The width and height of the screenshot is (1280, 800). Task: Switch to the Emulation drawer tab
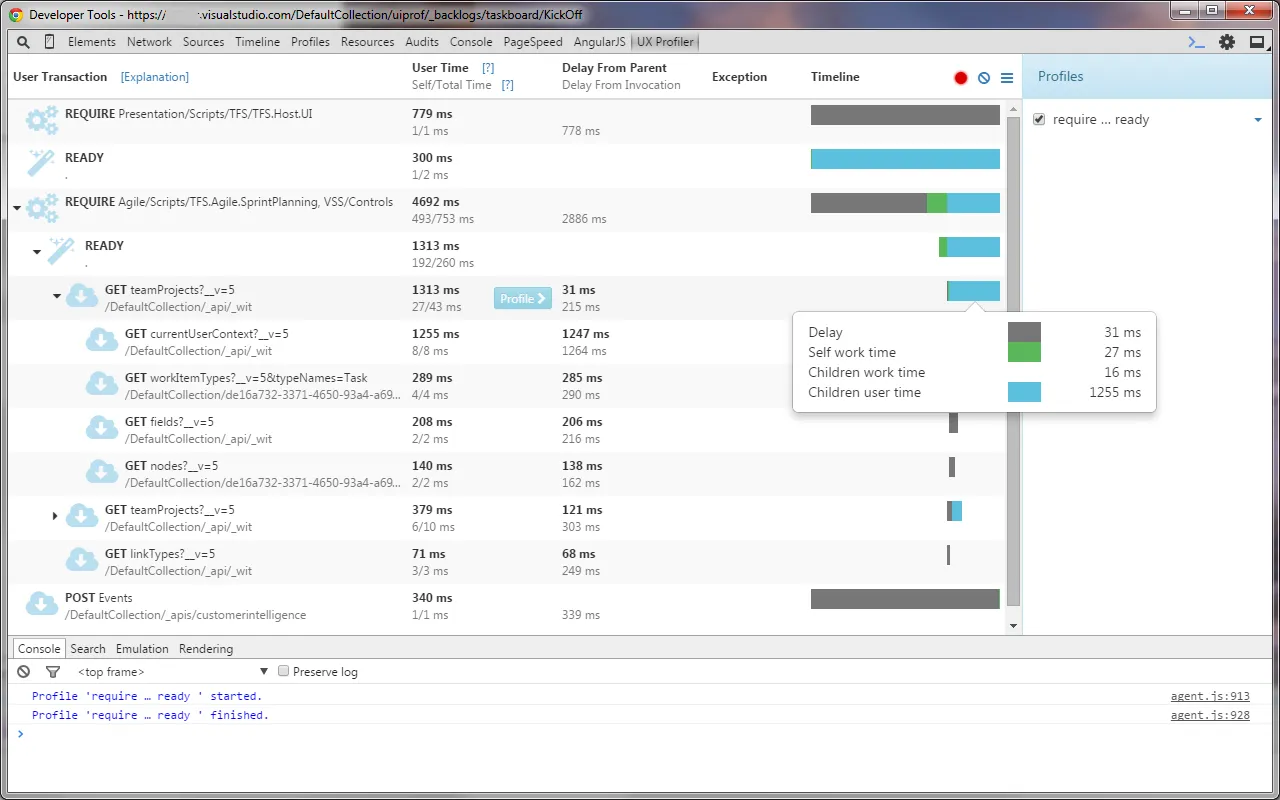[142, 649]
